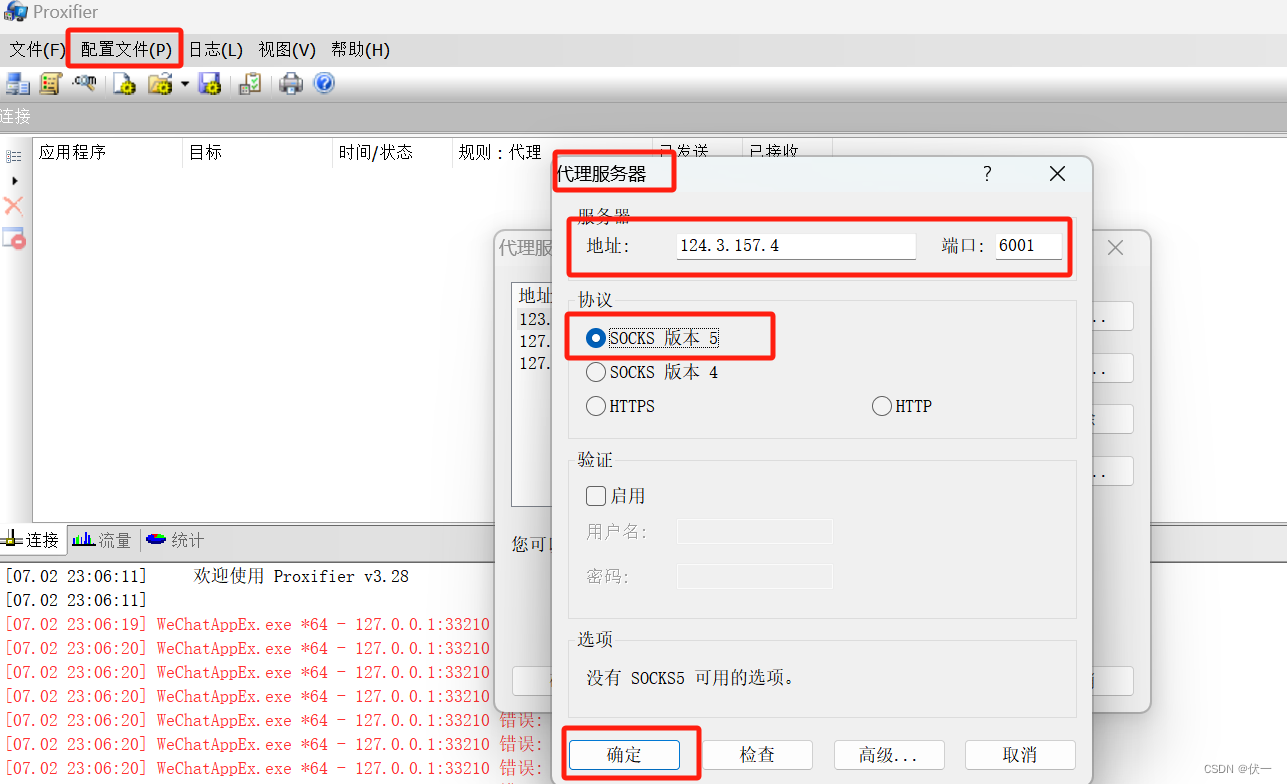Switch to the 连接 tab
This screenshot has width=1287, height=784.
33,540
